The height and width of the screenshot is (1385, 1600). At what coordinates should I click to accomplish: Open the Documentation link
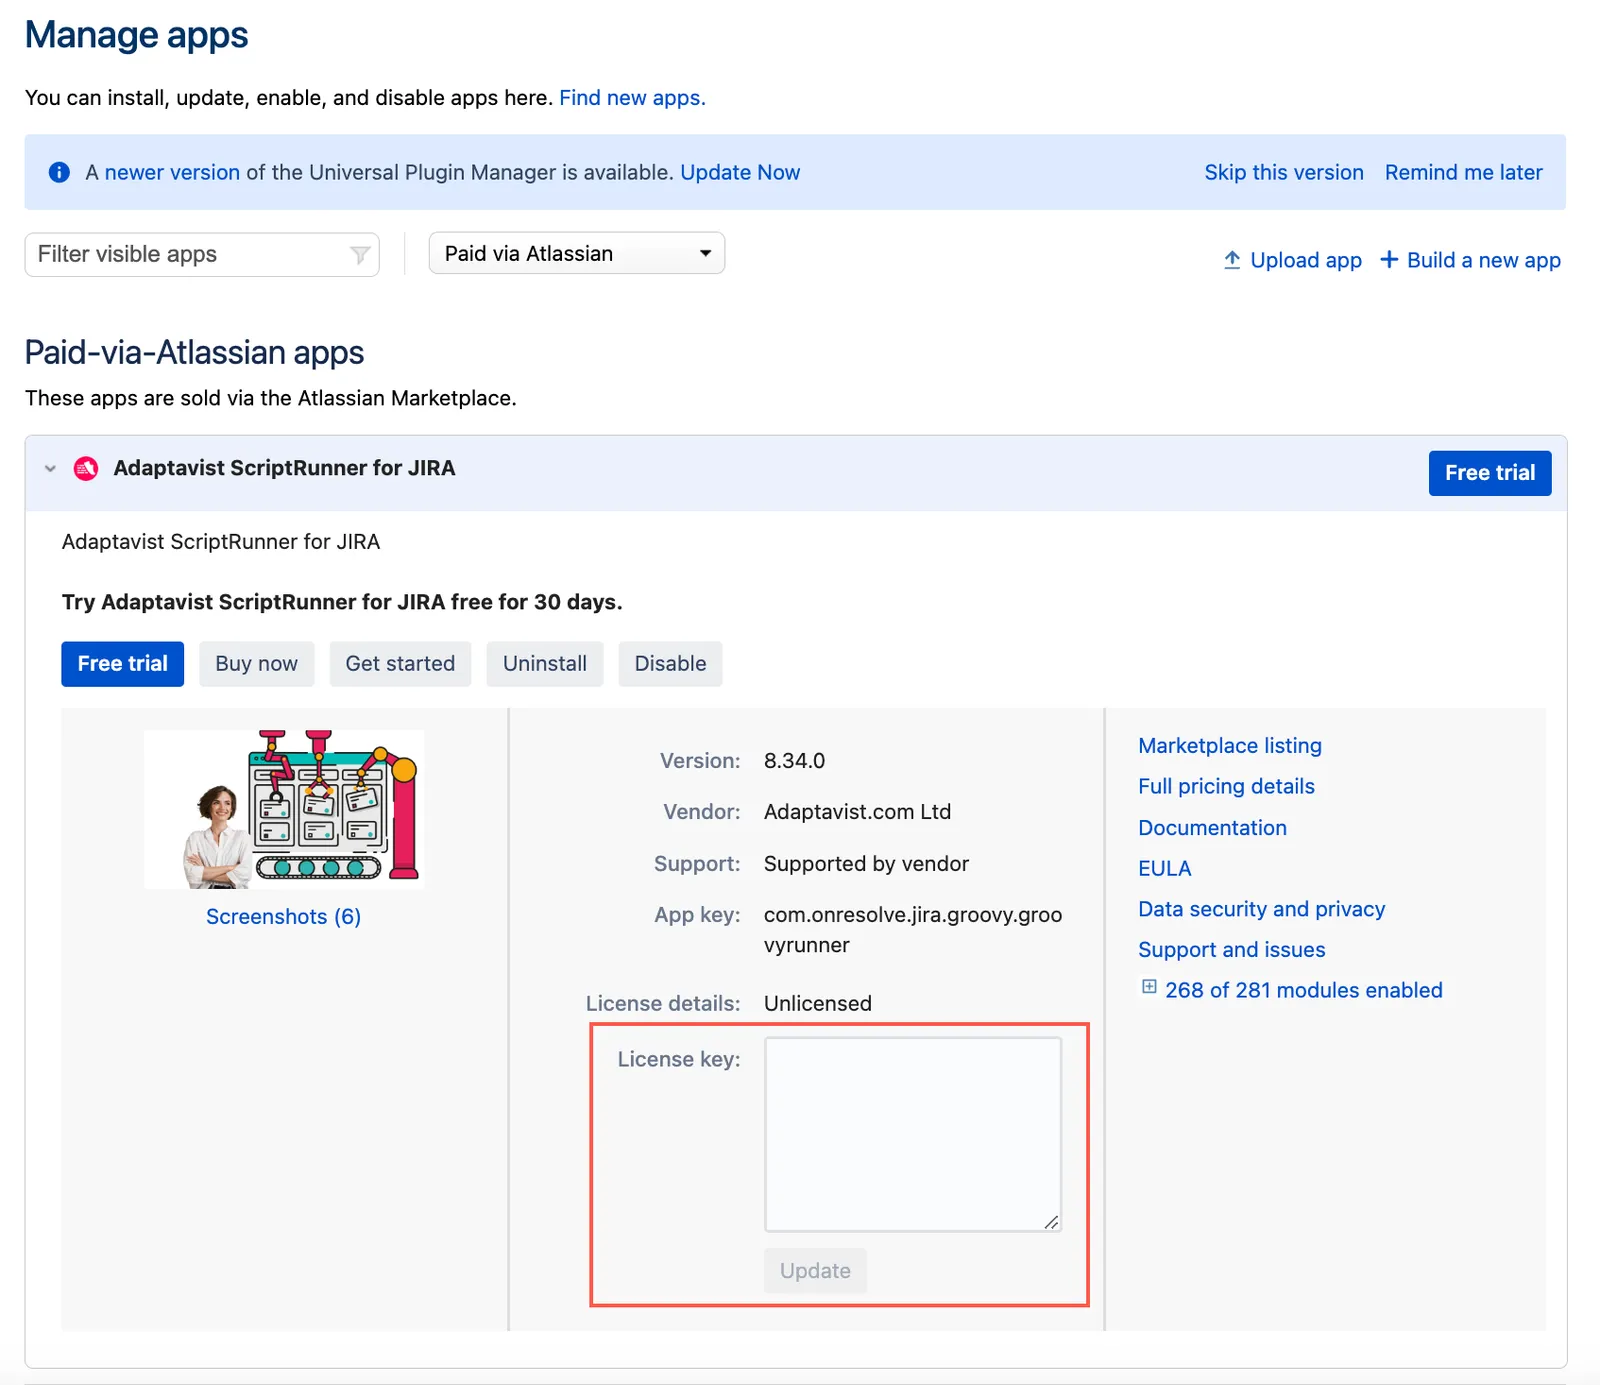pos(1212,828)
